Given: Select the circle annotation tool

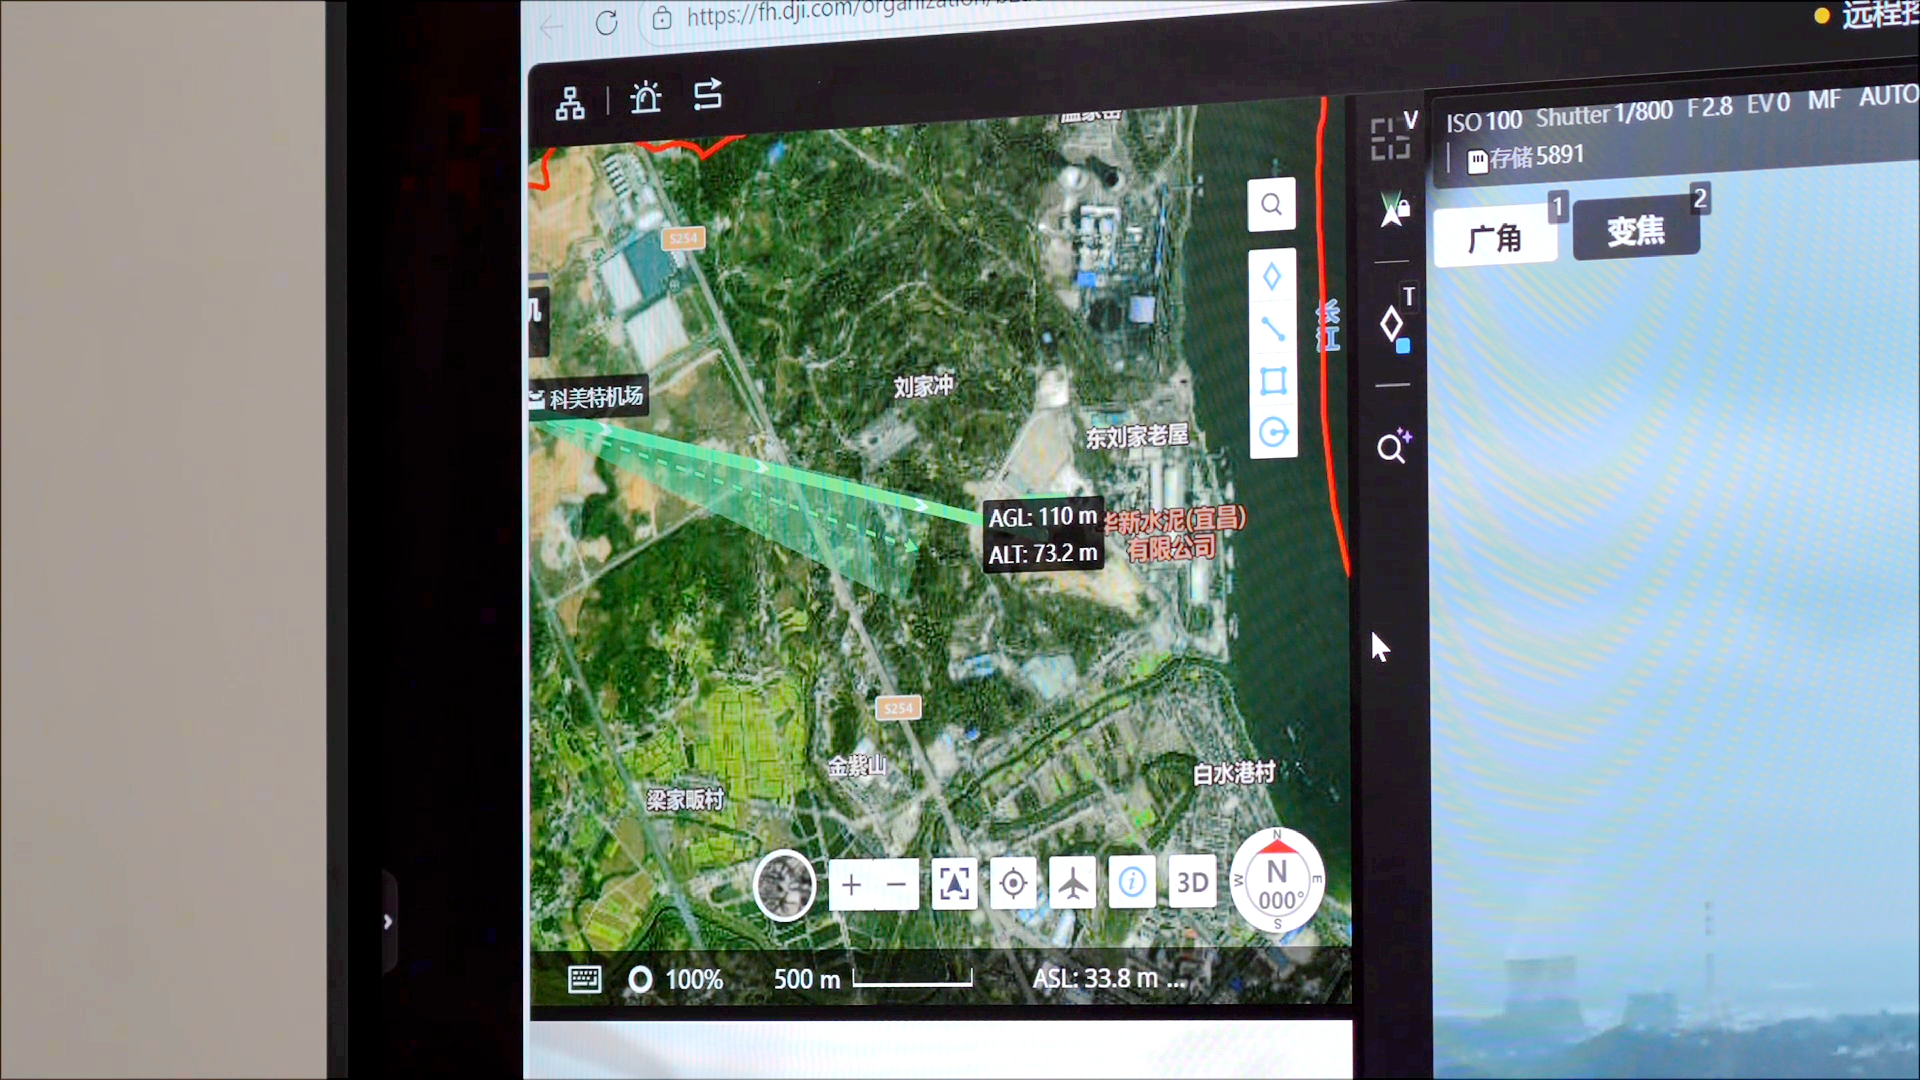Looking at the screenshot, I should click(x=1273, y=433).
